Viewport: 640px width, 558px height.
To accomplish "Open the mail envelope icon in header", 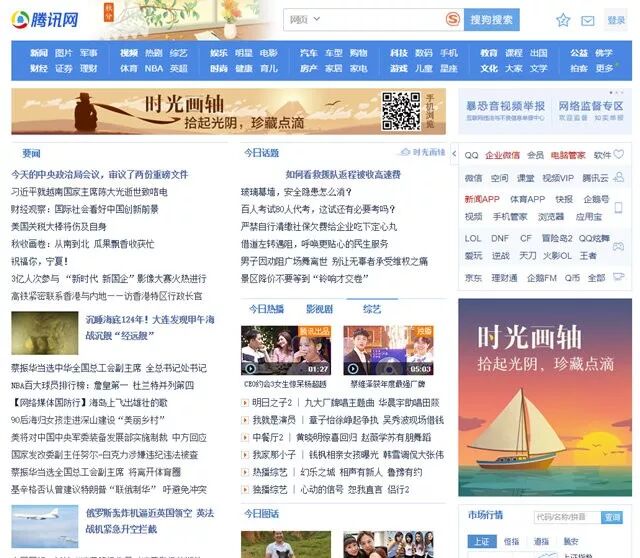I will 587,20.
